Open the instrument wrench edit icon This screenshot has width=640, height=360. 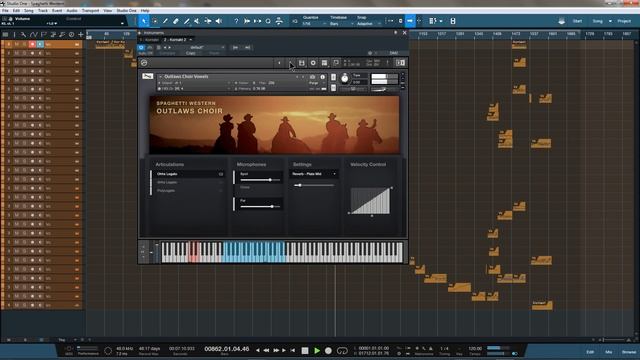(x=147, y=76)
